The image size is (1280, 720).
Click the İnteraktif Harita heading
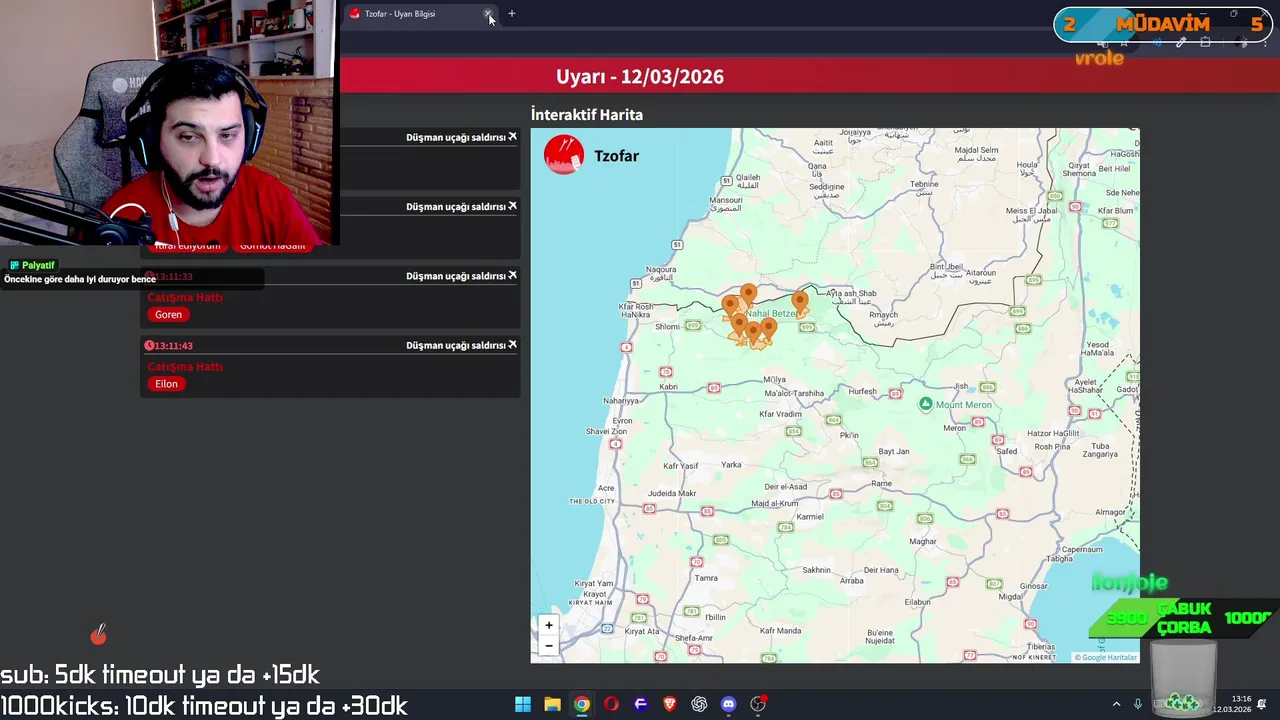[x=587, y=114]
